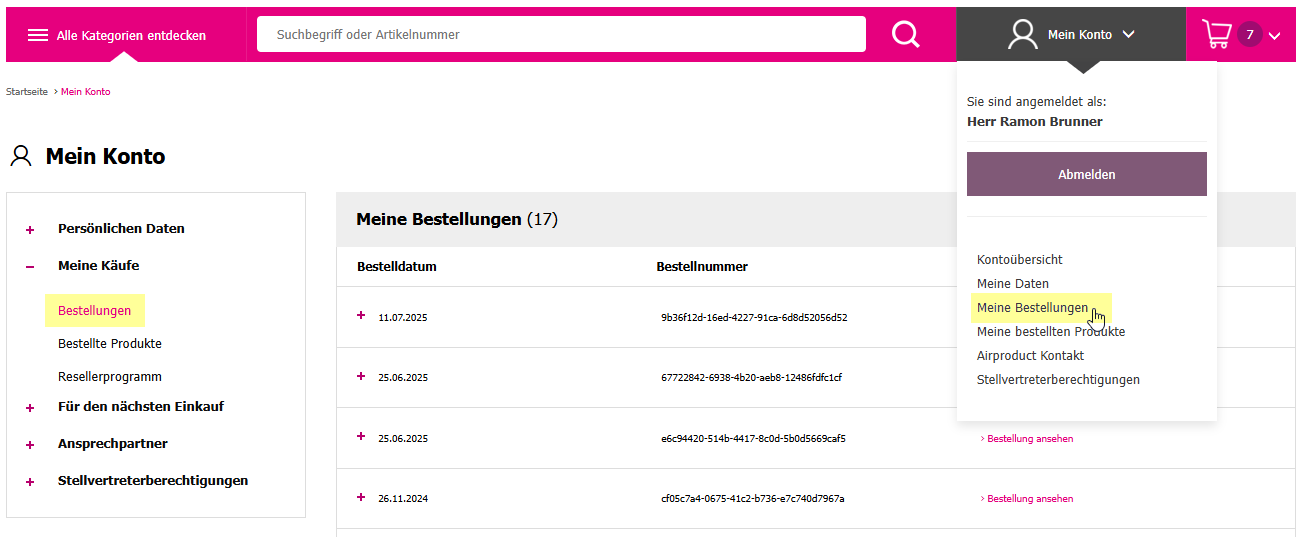This screenshot has height=537, width=1306.
Task: Choose Kontoübersicht from account dropdown
Action: [x=1019, y=259]
